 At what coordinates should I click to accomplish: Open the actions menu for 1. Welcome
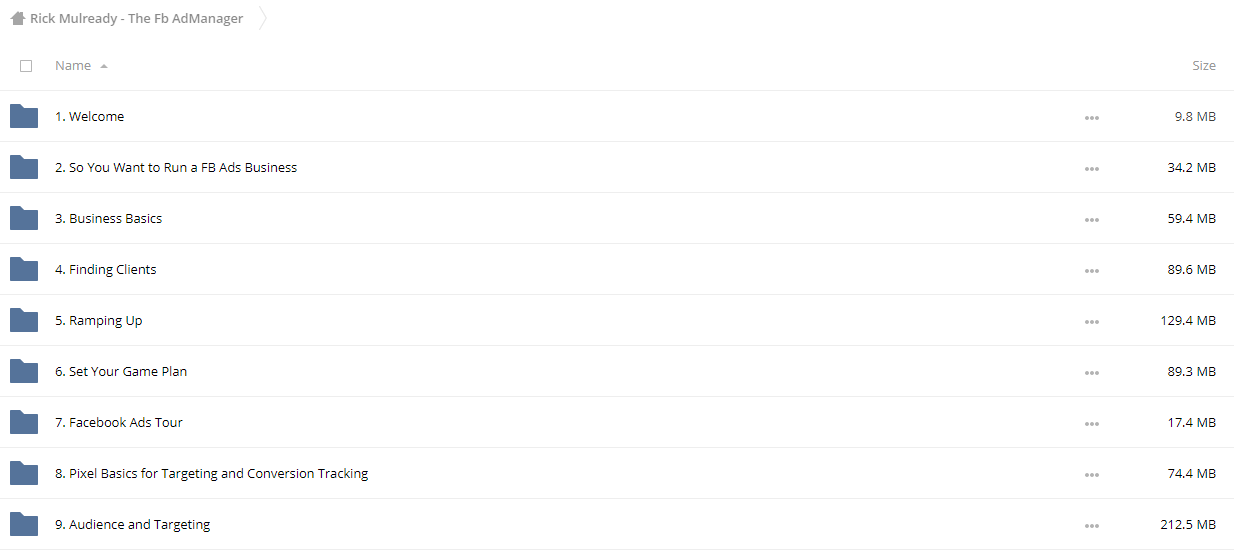1091,117
